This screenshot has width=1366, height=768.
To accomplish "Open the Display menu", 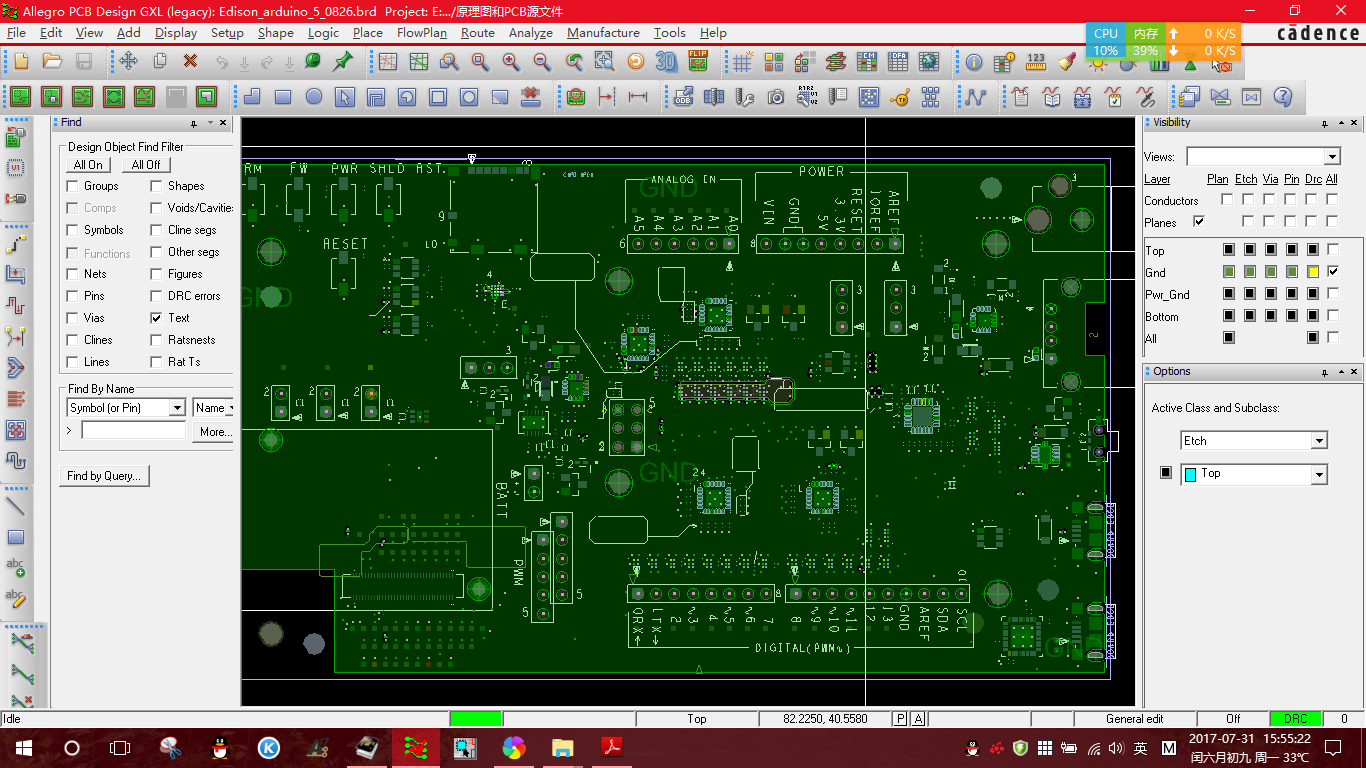I will click(176, 33).
